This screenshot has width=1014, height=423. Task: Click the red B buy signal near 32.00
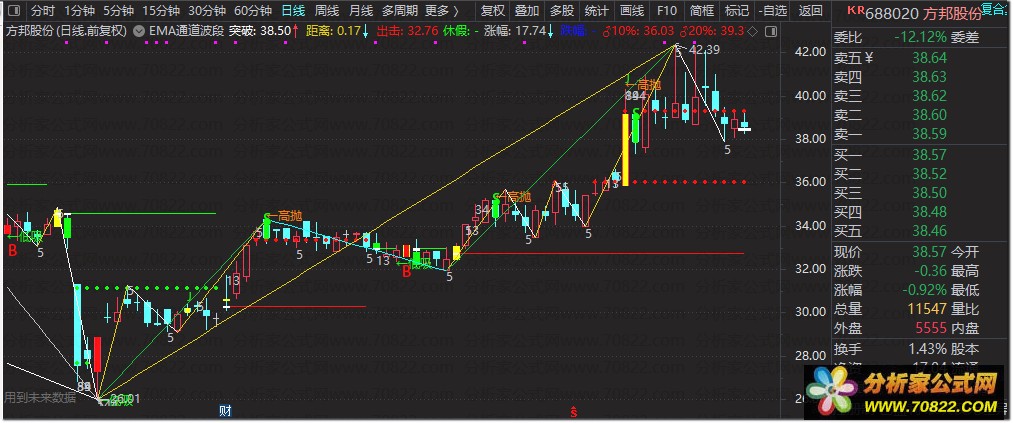tap(406, 272)
